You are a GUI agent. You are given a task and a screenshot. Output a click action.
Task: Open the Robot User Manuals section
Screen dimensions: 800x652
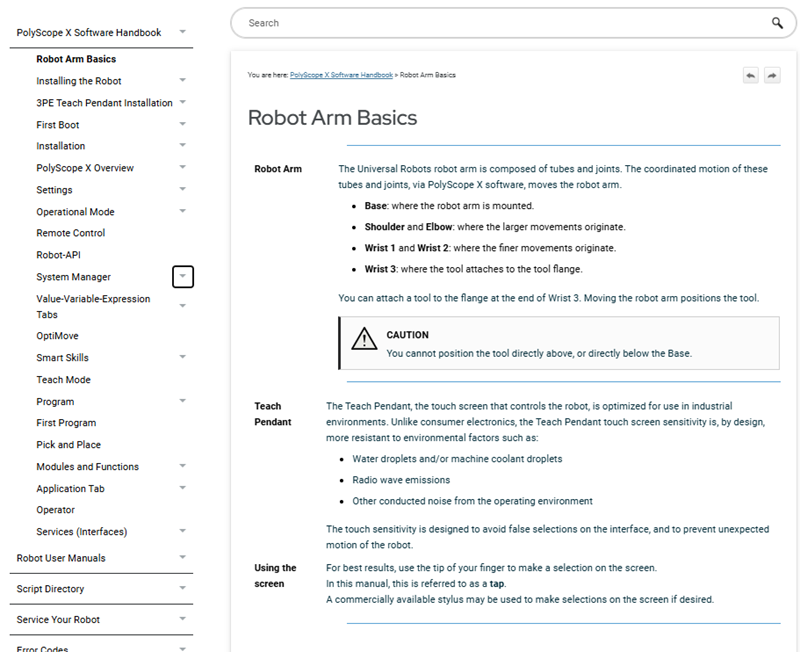click(x=61, y=558)
